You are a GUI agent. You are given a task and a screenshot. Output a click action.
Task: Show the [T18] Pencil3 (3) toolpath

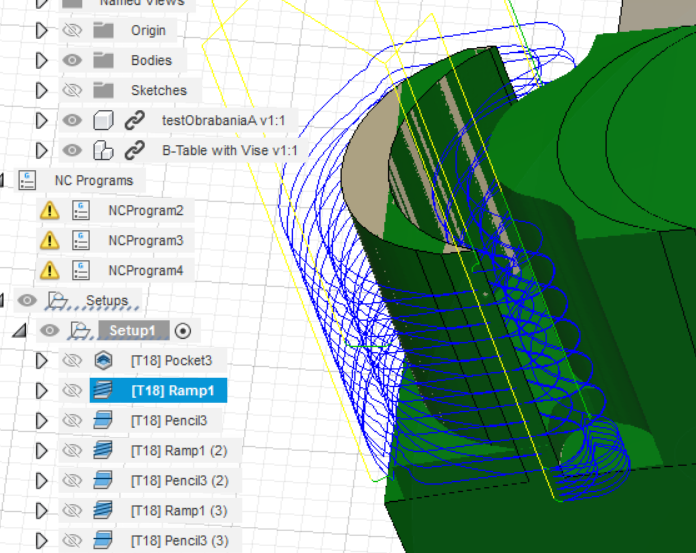pyautogui.click(x=72, y=541)
